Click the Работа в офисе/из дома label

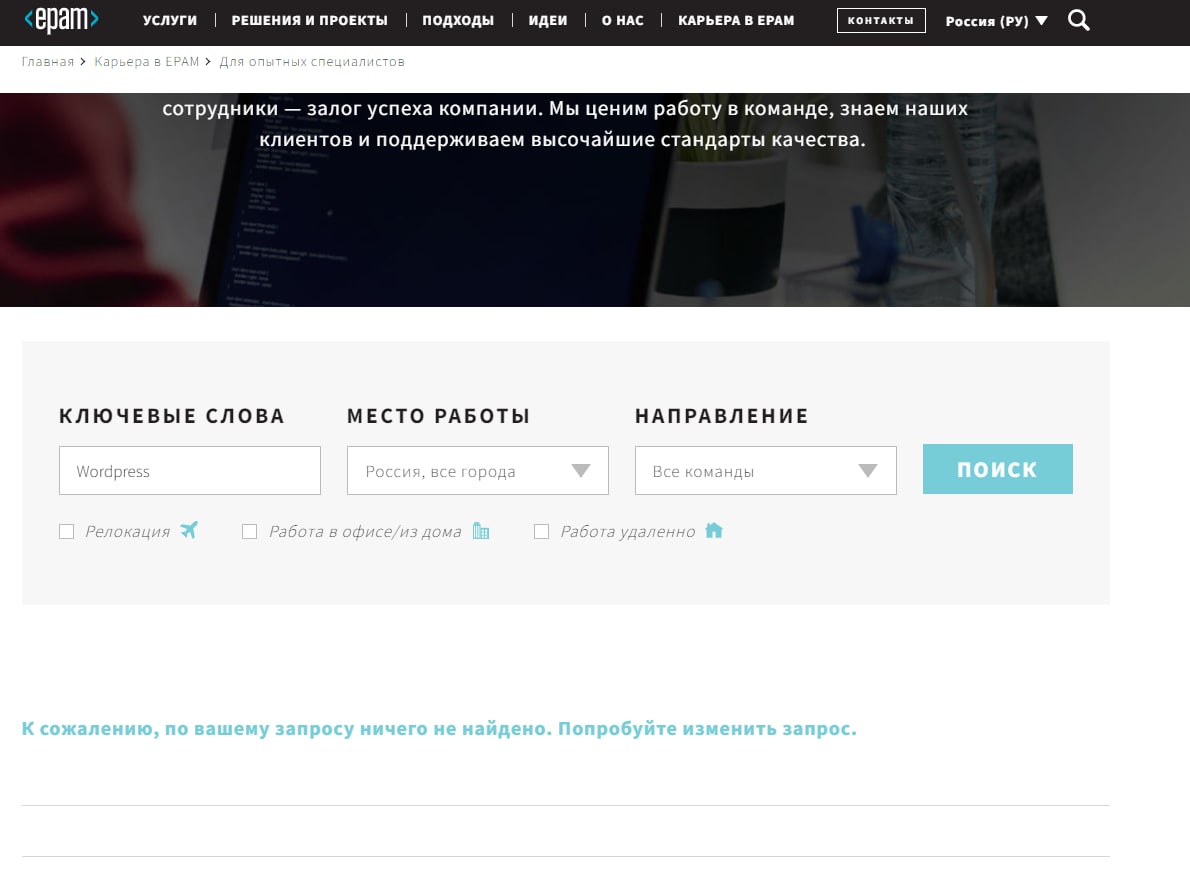pyautogui.click(x=365, y=531)
